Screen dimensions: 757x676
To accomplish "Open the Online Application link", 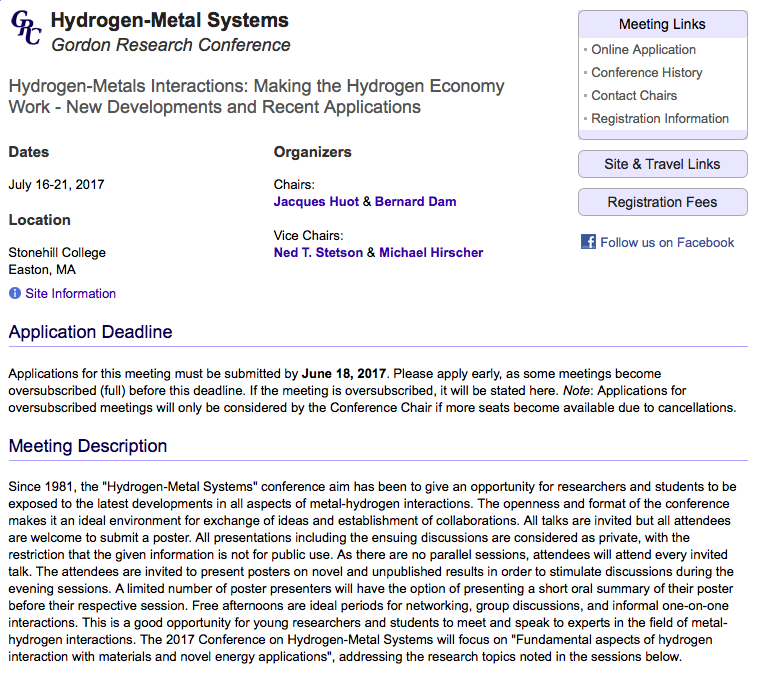I will (x=643, y=50).
